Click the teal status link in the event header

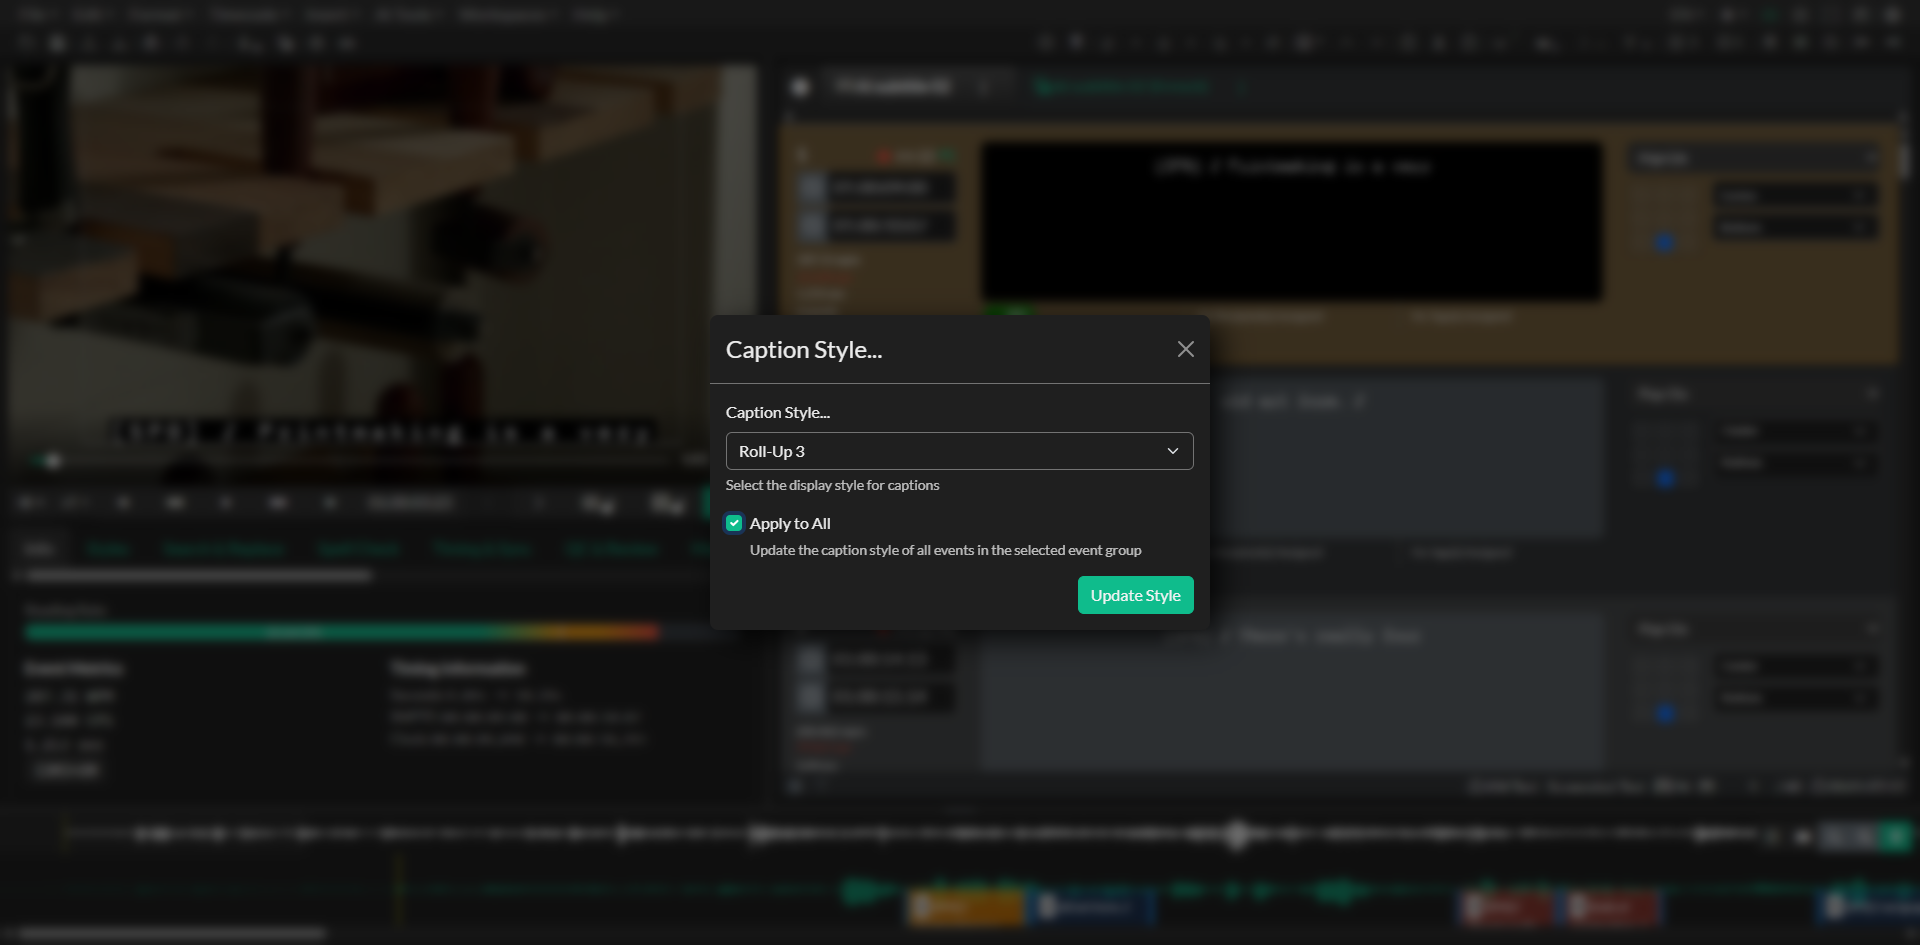tap(1120, 86)
